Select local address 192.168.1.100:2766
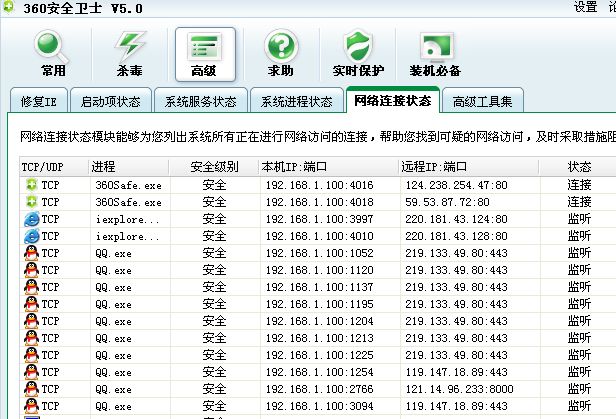This screenshot has height=419, width=616. (x=319, y=389)
